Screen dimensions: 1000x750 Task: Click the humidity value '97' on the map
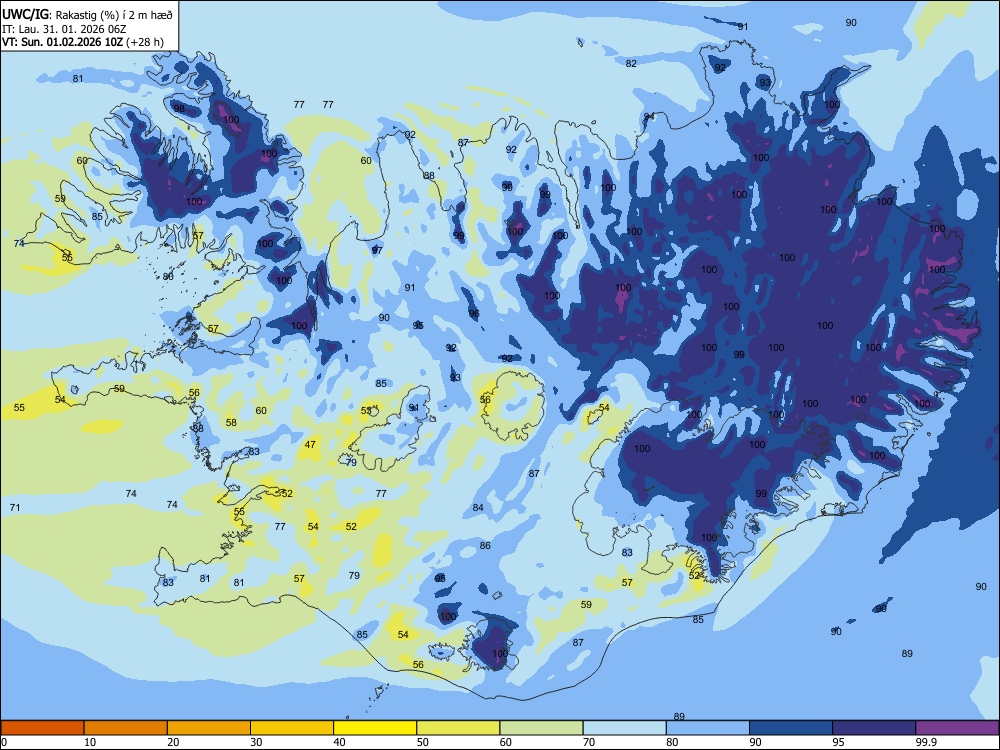click(x=377, y=250)
